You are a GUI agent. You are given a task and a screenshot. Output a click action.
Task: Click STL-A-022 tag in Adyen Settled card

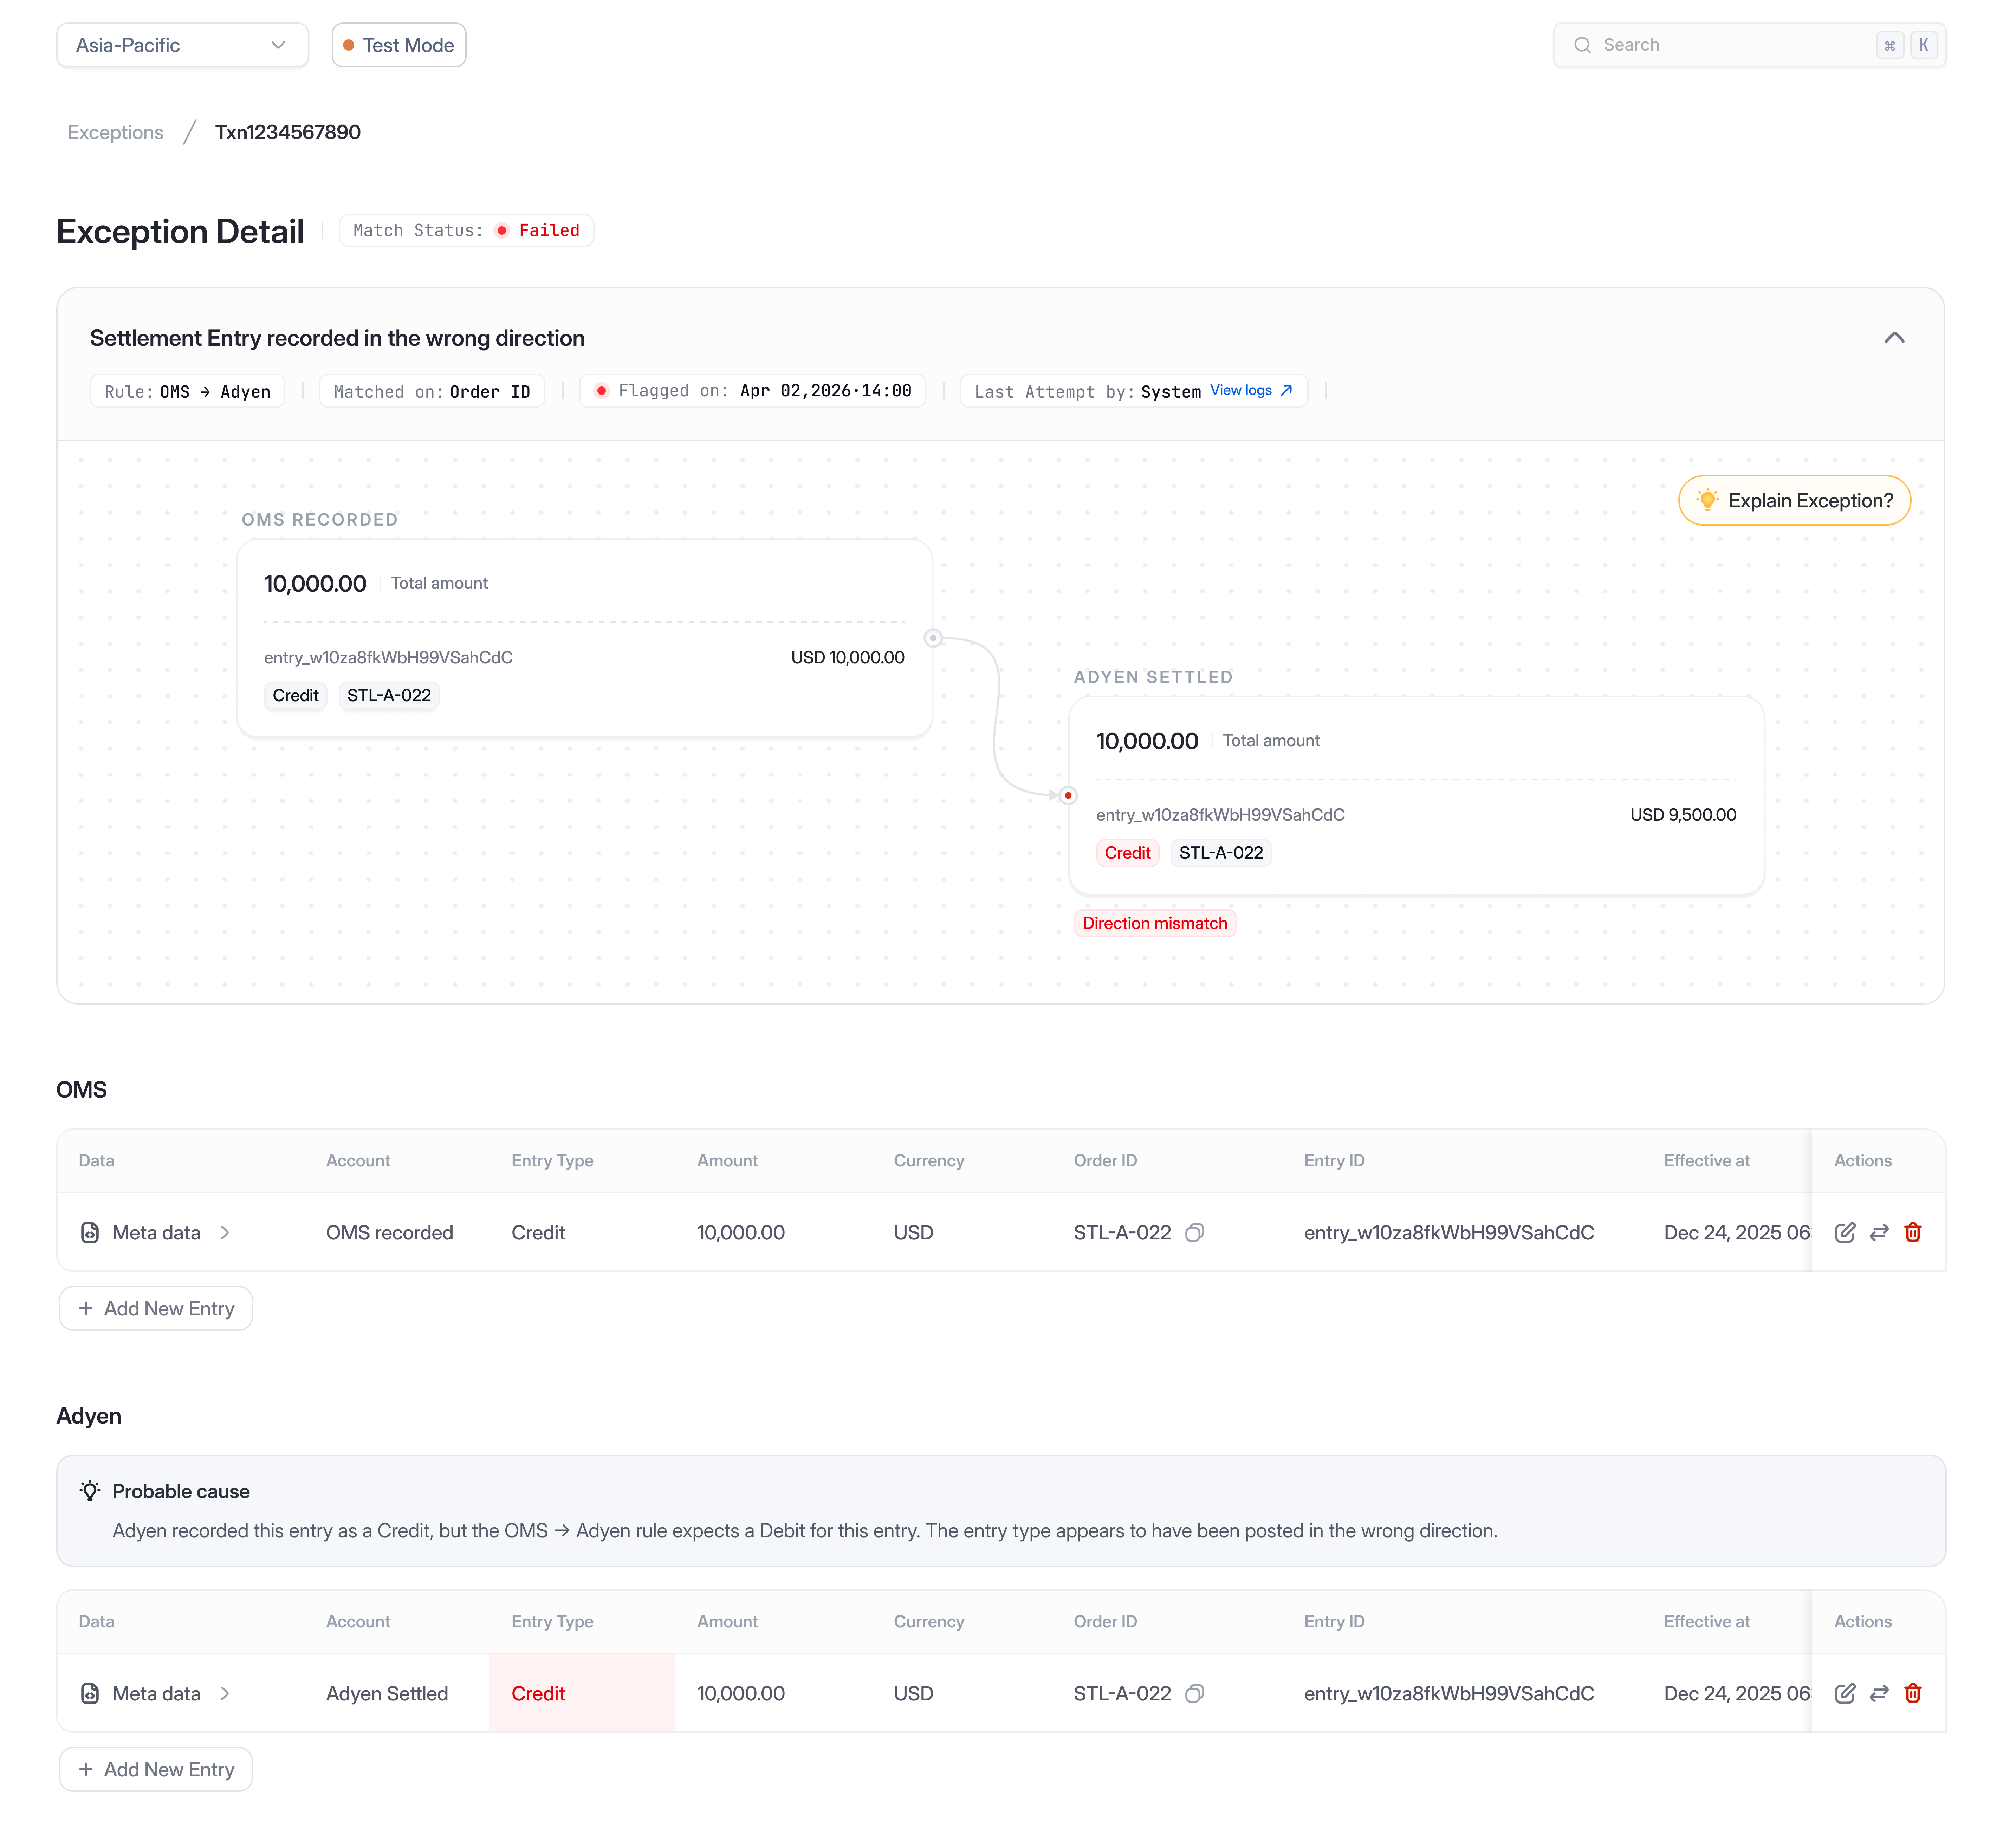(x=1221, y=853)
